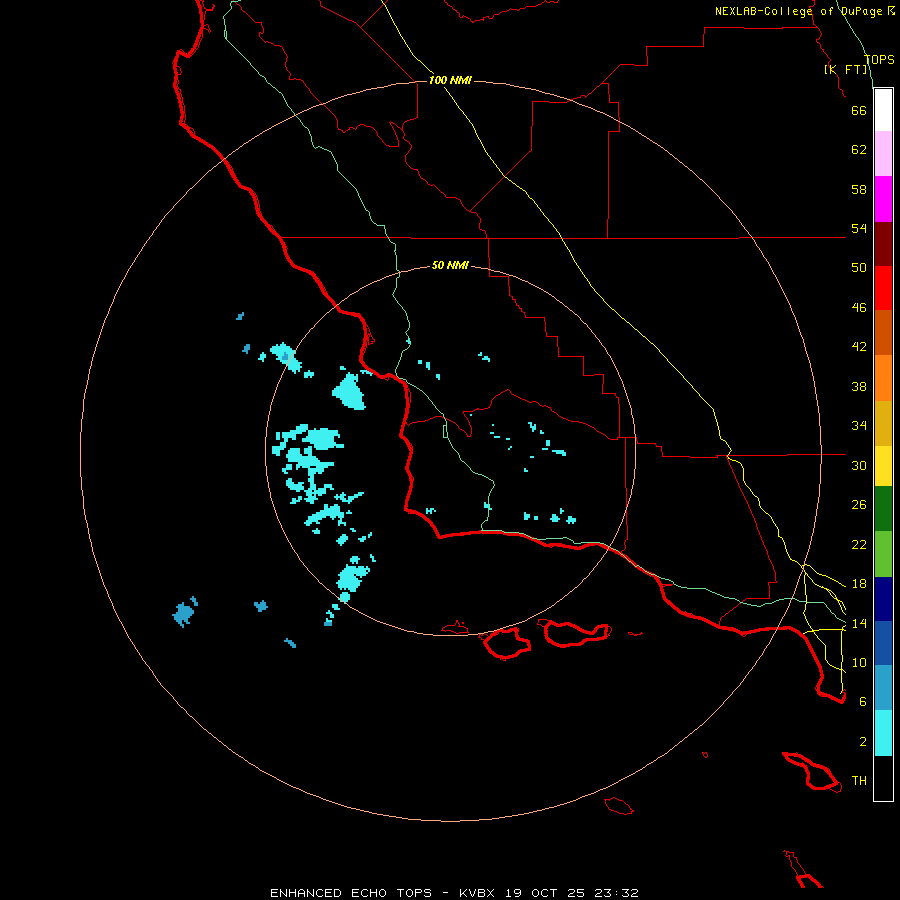Screen dimensions: 900x900
Task: Click the light blue swatch near 6
Action: (x=883, y=687)
